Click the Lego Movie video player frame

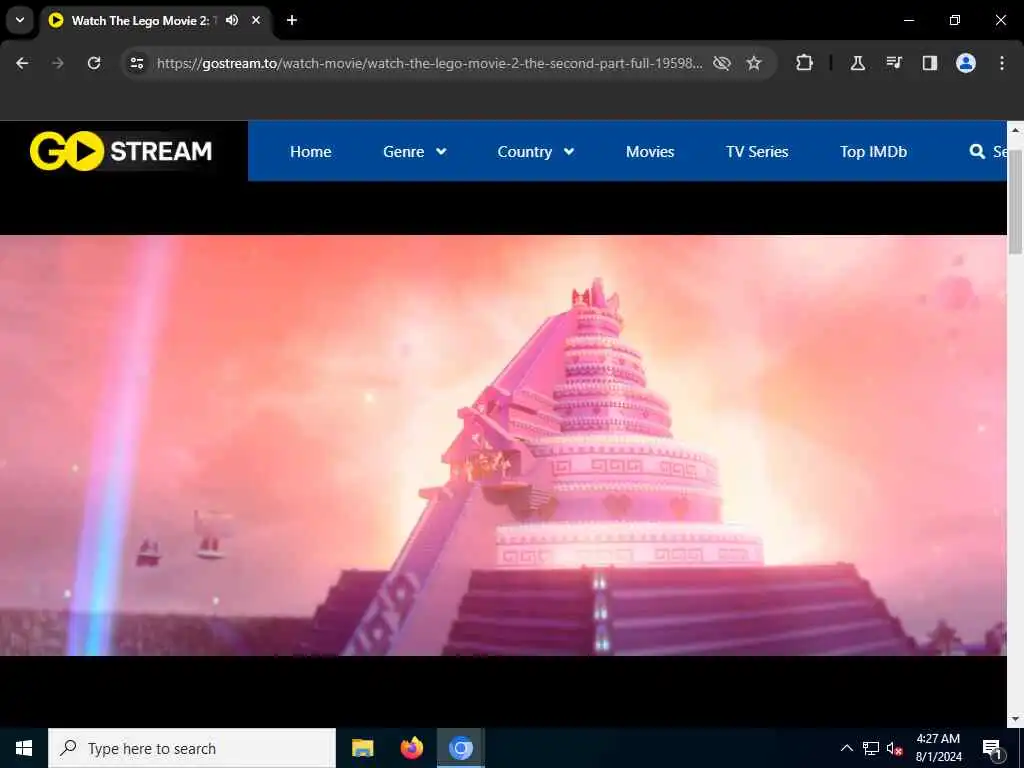click(503, 445)
